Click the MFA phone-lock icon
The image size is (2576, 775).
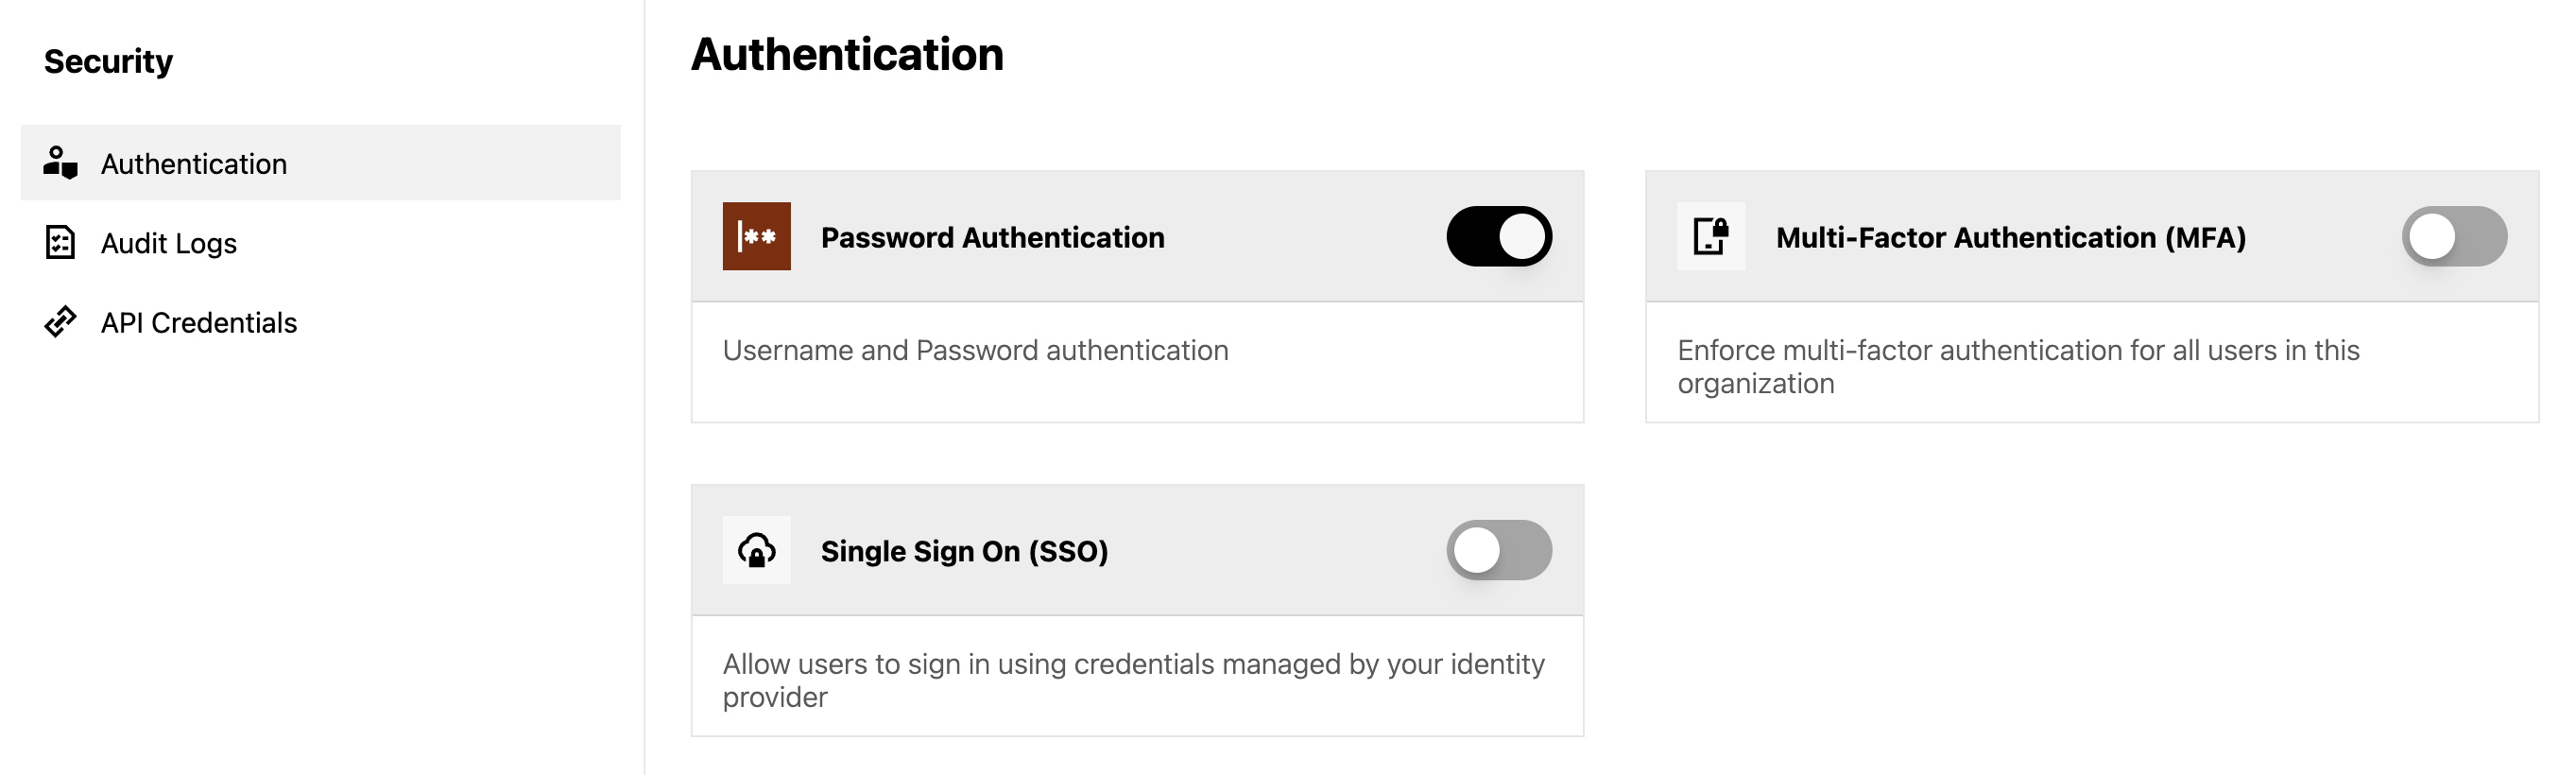[1710, 237]
